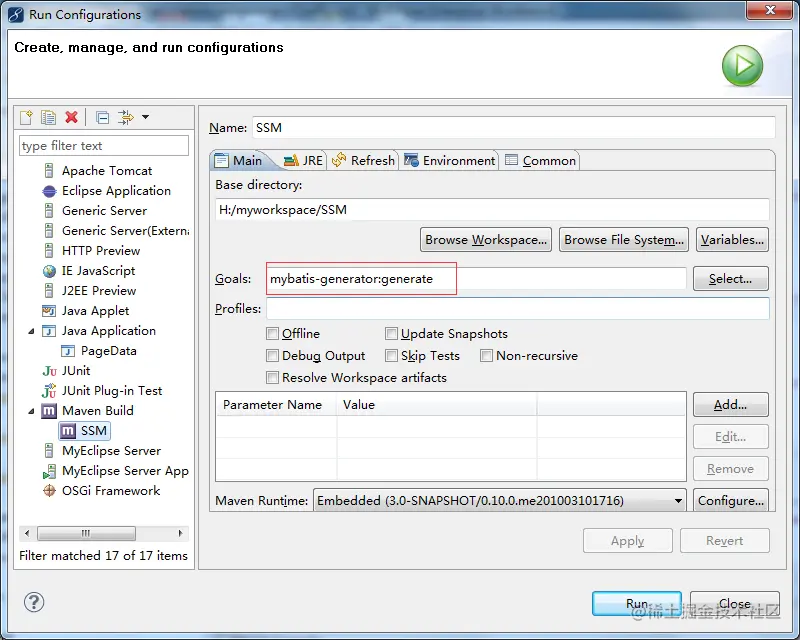The width and height of the screenshot is (800, 640).
Task: Collapse the Maven Build tree node
Action: (x=32, y=411)
